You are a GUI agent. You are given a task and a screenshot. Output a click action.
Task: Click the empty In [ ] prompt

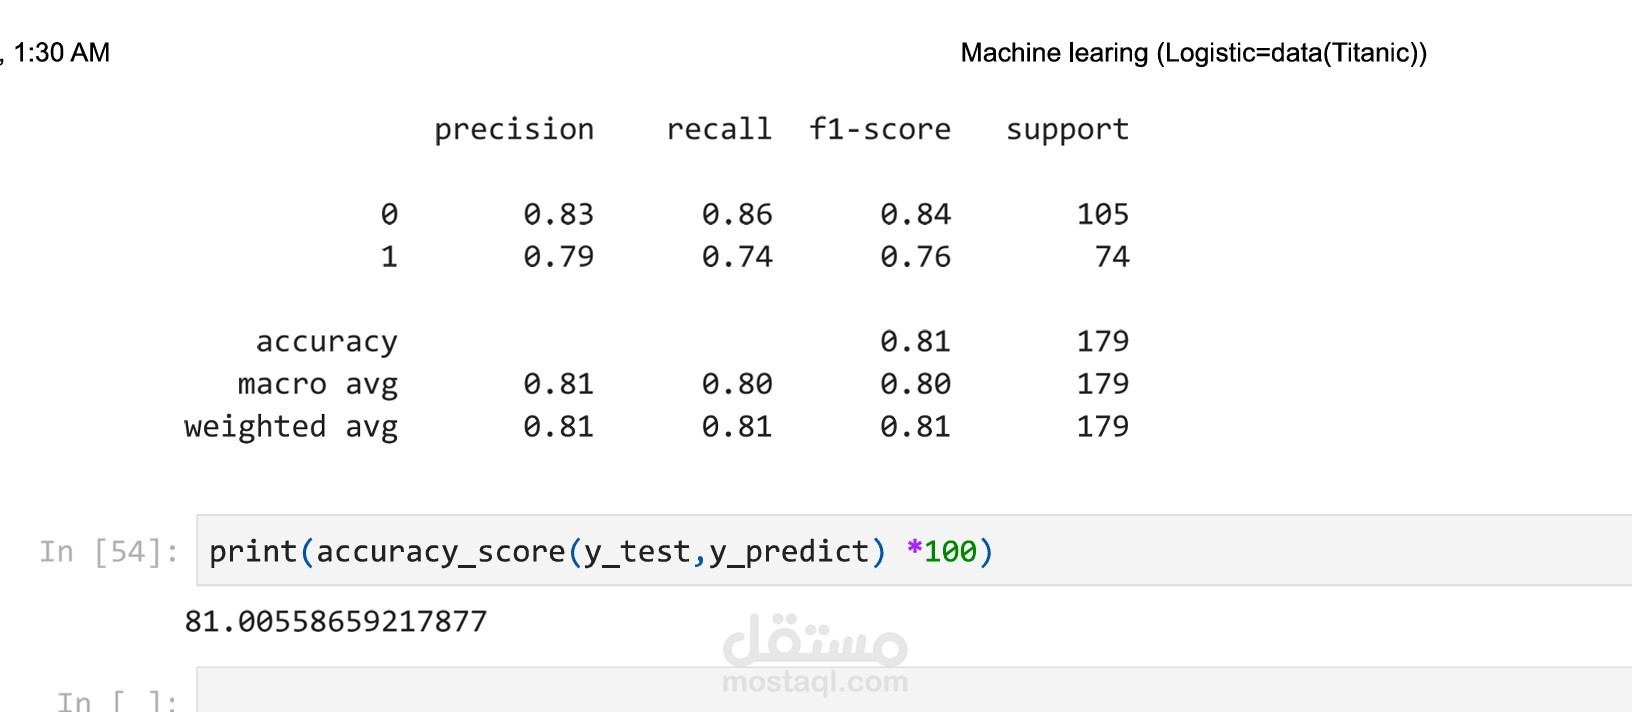pyautogui.click(x=117, y=700)
